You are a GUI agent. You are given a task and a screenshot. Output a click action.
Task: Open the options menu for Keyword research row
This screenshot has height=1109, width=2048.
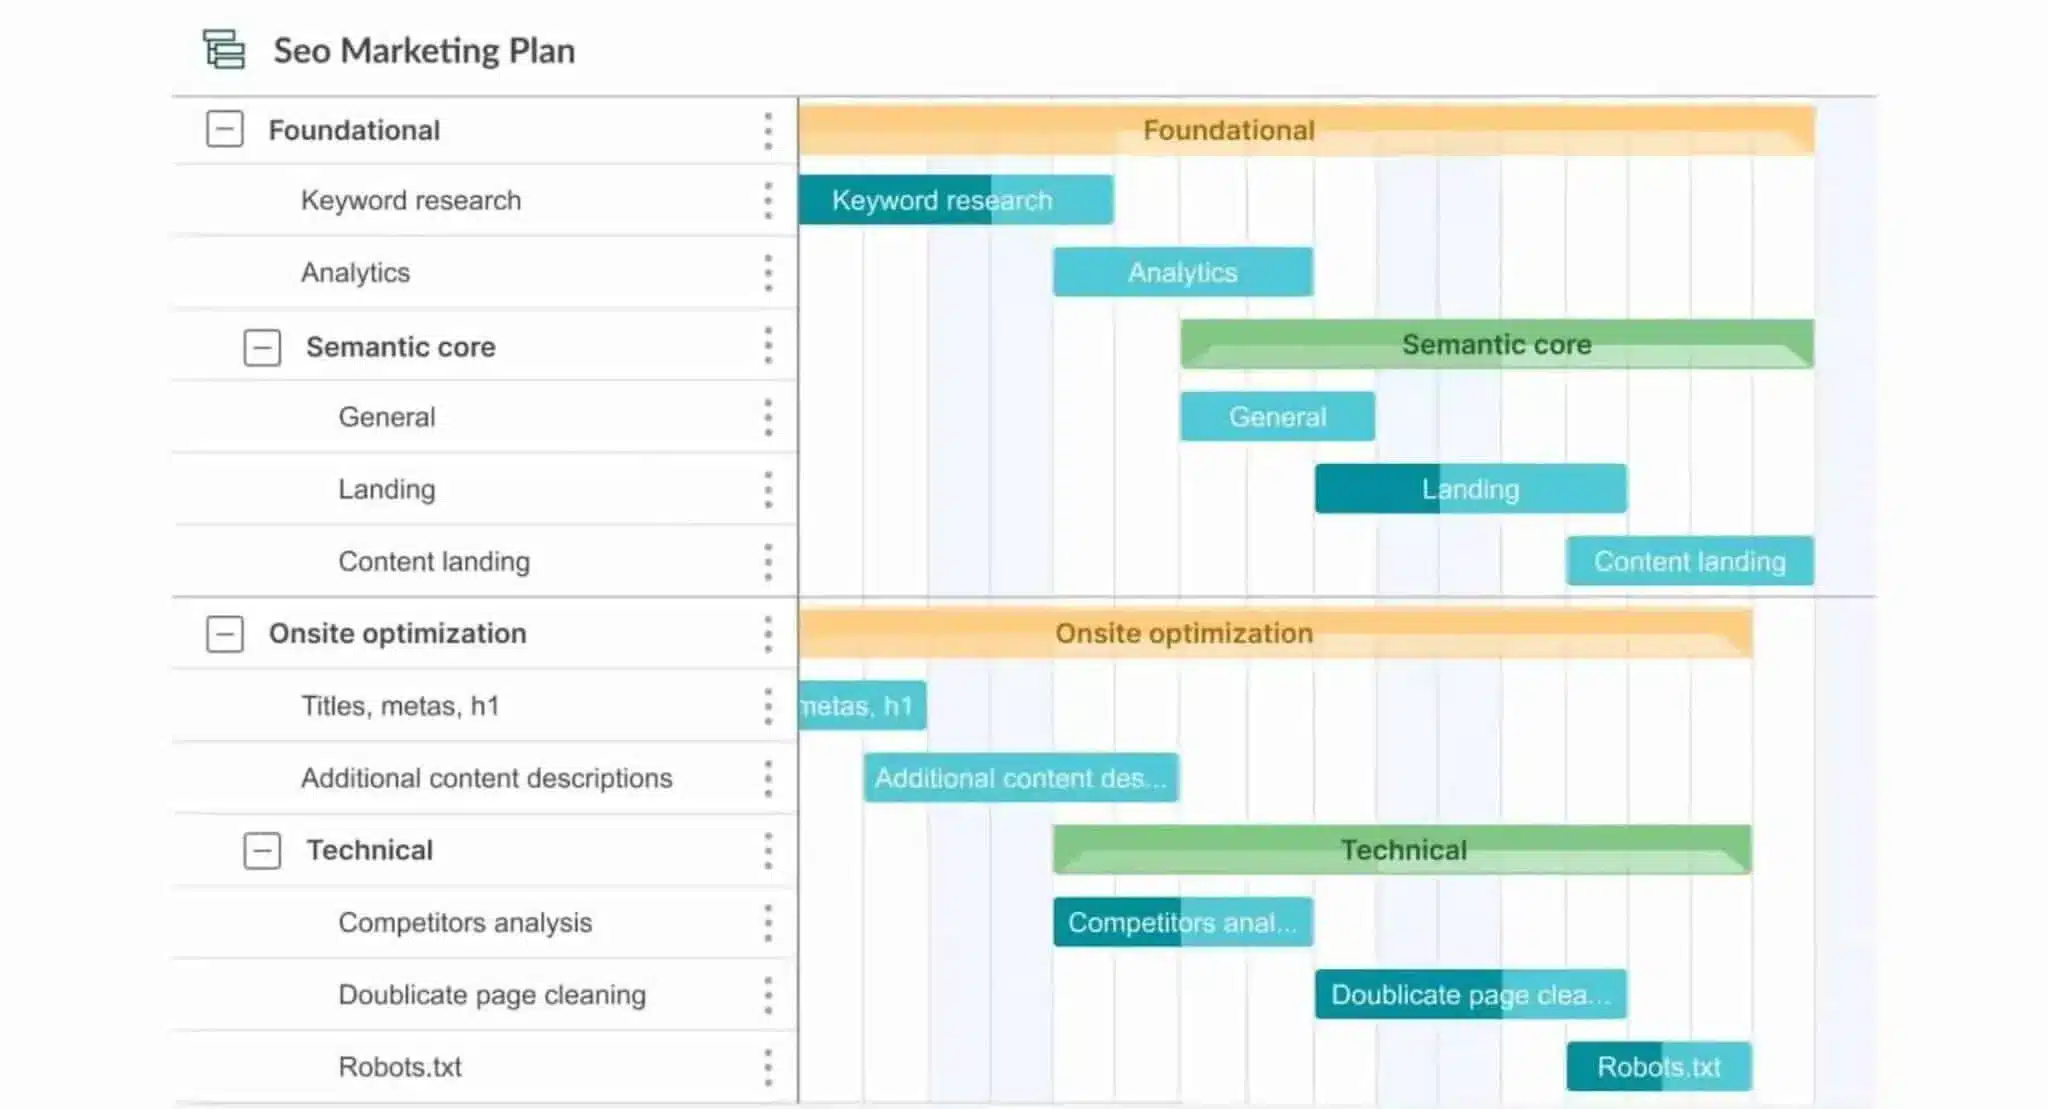click(x=768, y=201)
